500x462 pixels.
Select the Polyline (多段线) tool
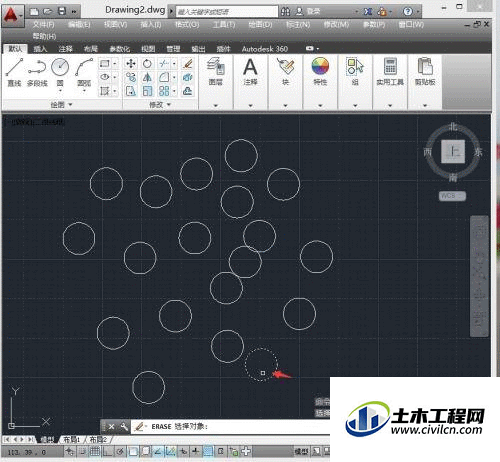click(37, 72)
